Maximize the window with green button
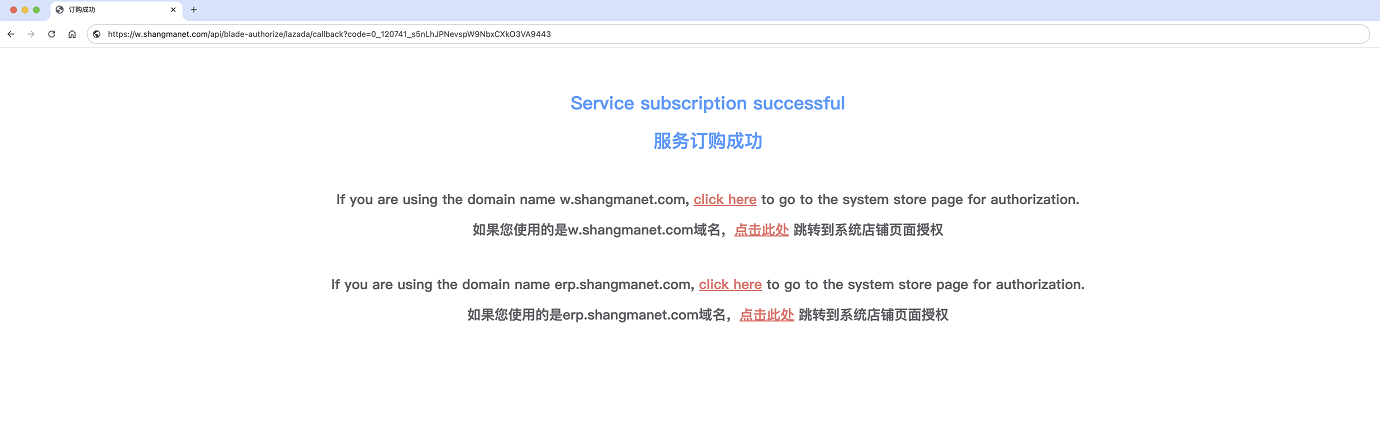1380x438 pixels. 36,10
